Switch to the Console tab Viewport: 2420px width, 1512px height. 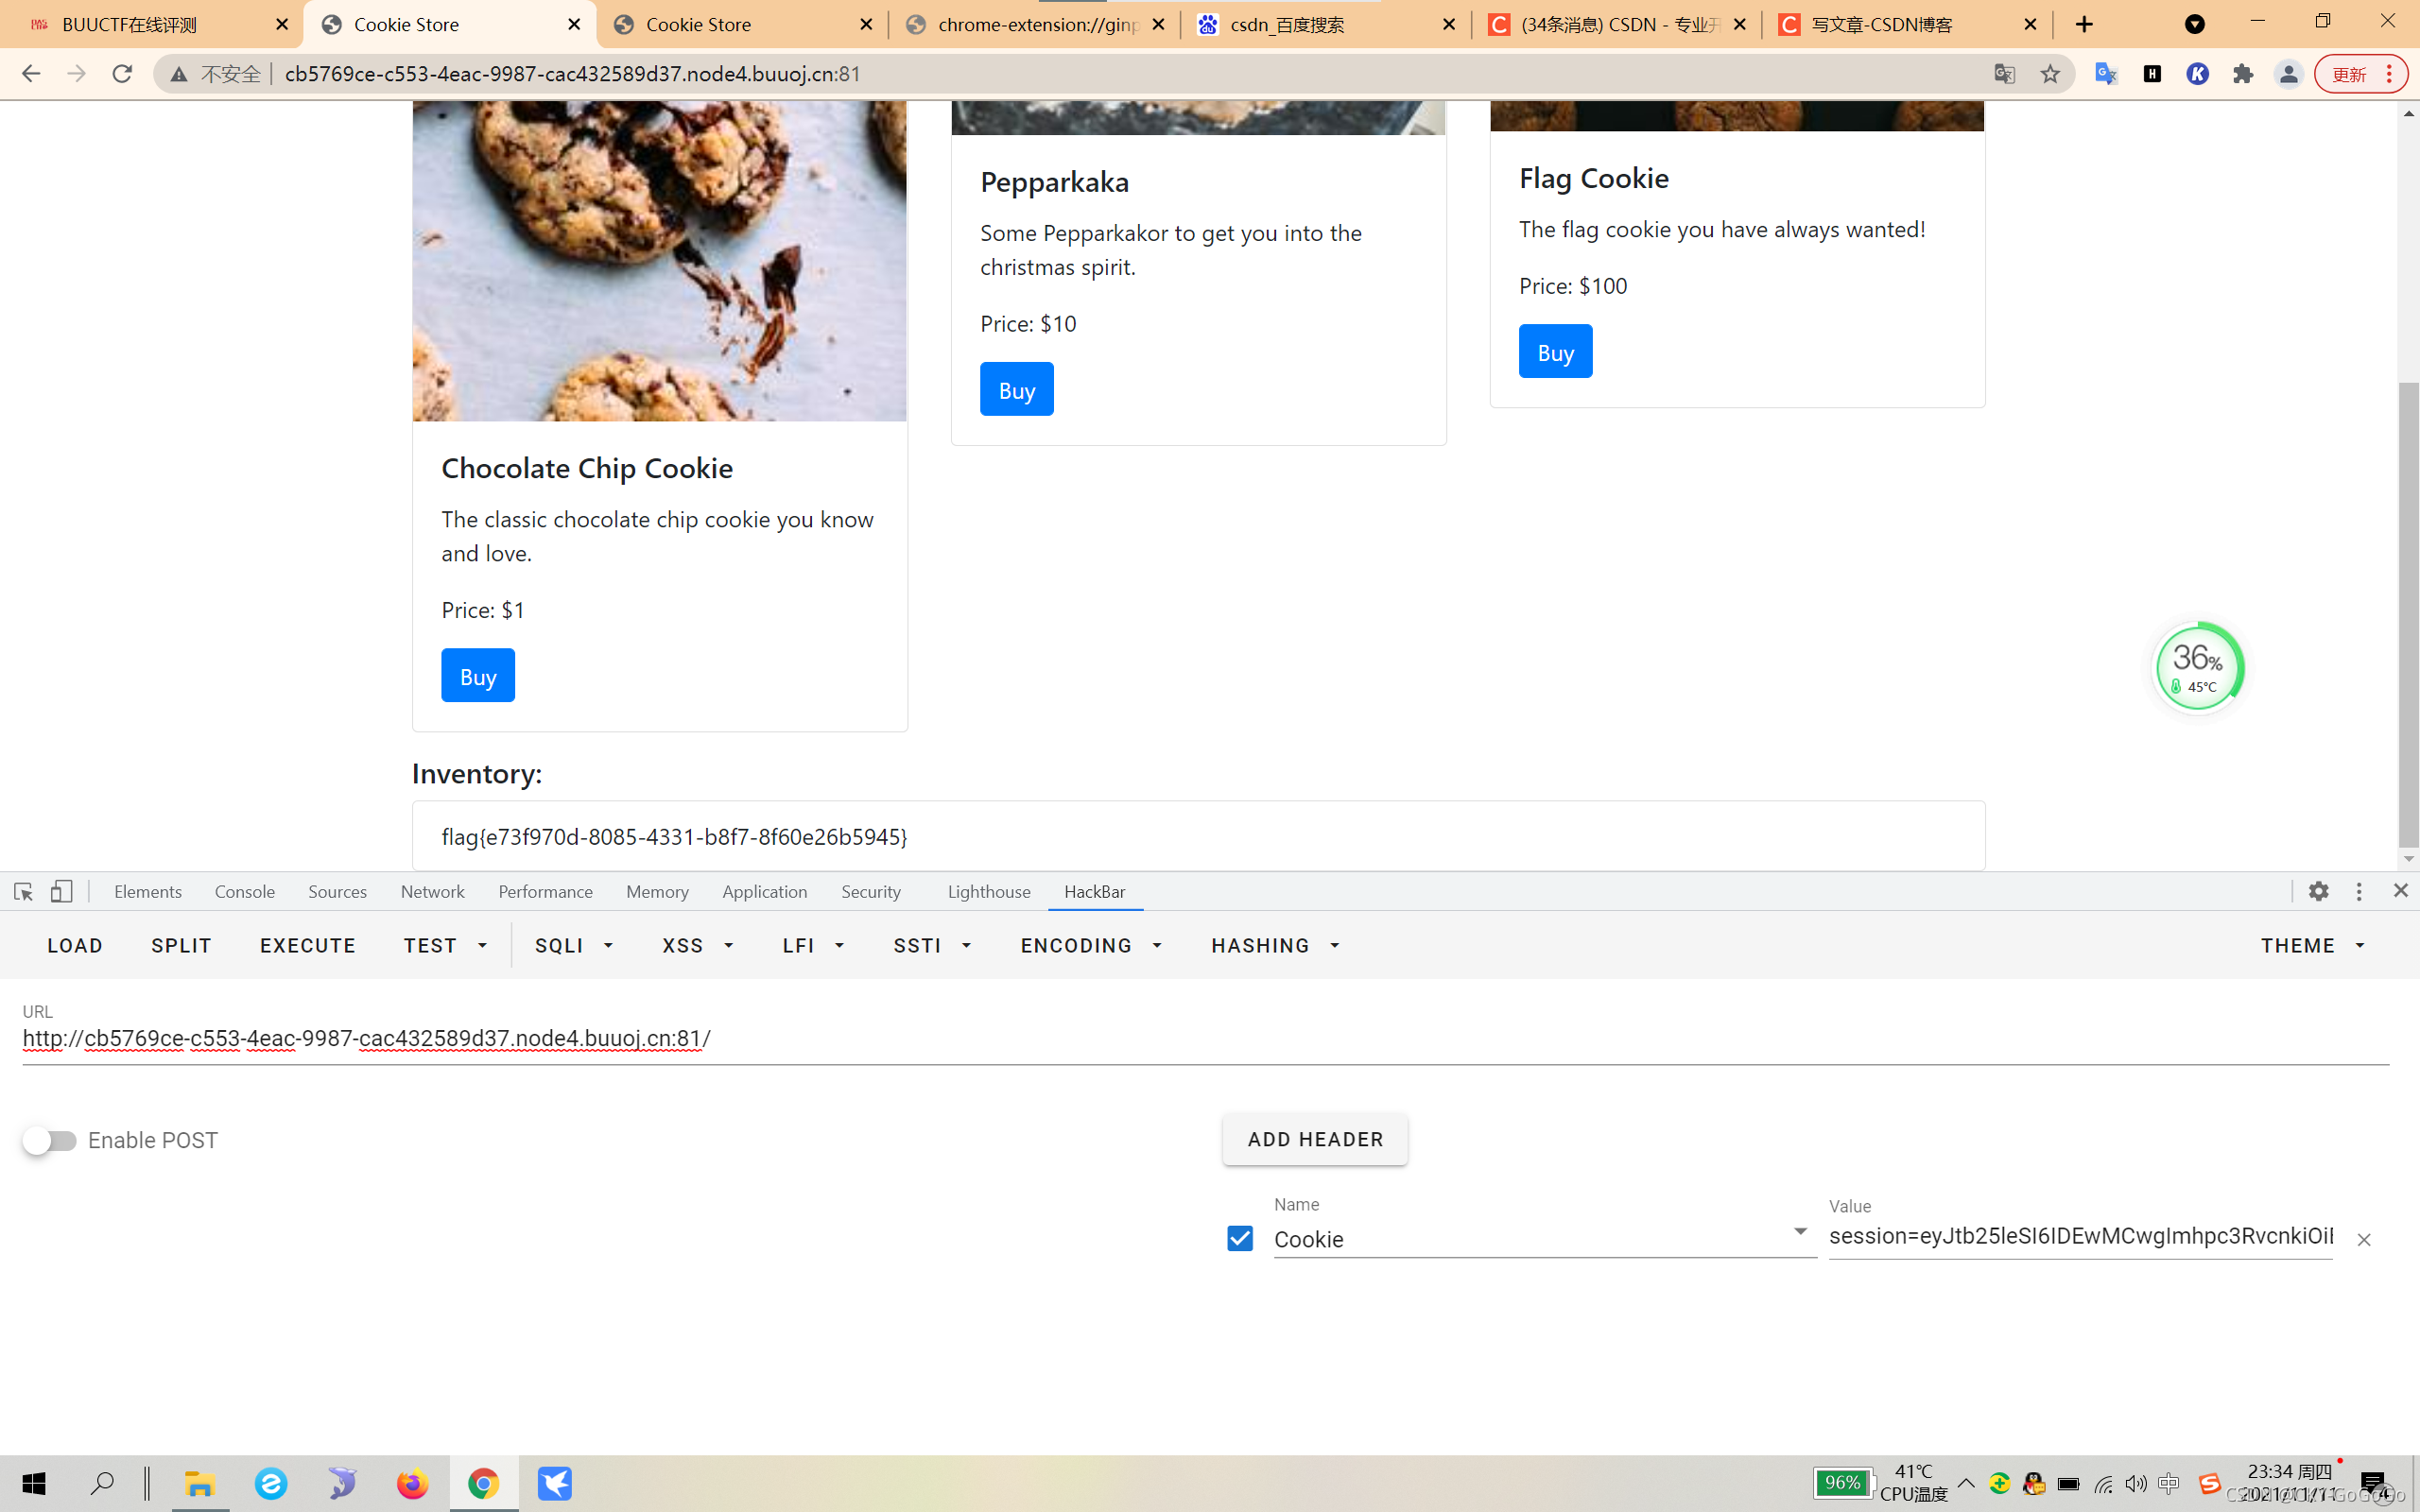pyautogui.click(x=244, y=891)
